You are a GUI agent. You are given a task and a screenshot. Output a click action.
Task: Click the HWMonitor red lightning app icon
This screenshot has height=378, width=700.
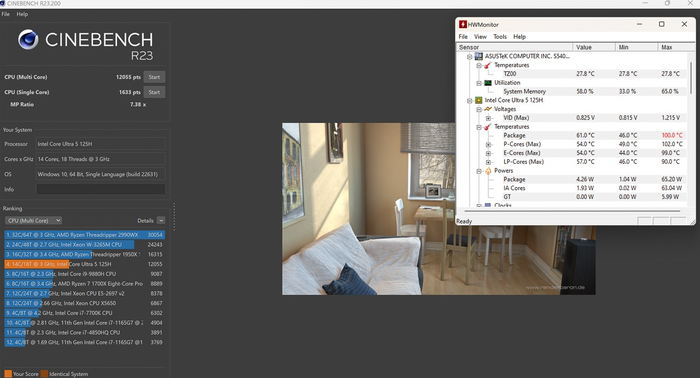tap(462, 25)
